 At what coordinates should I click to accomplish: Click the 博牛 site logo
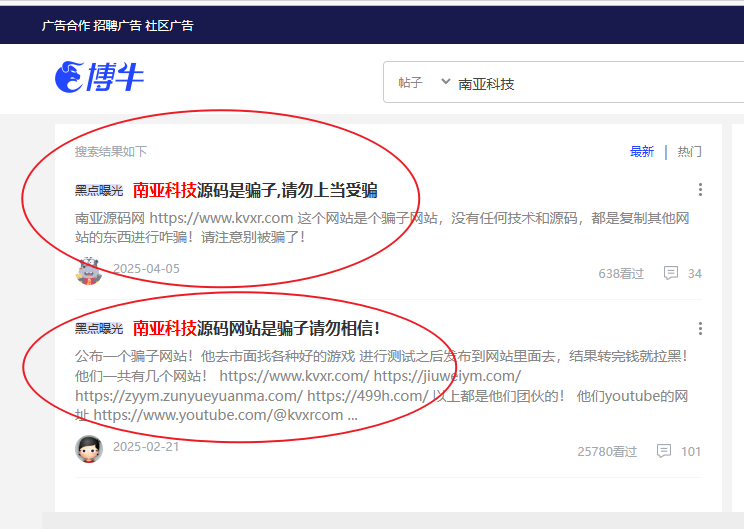[99, 76]
